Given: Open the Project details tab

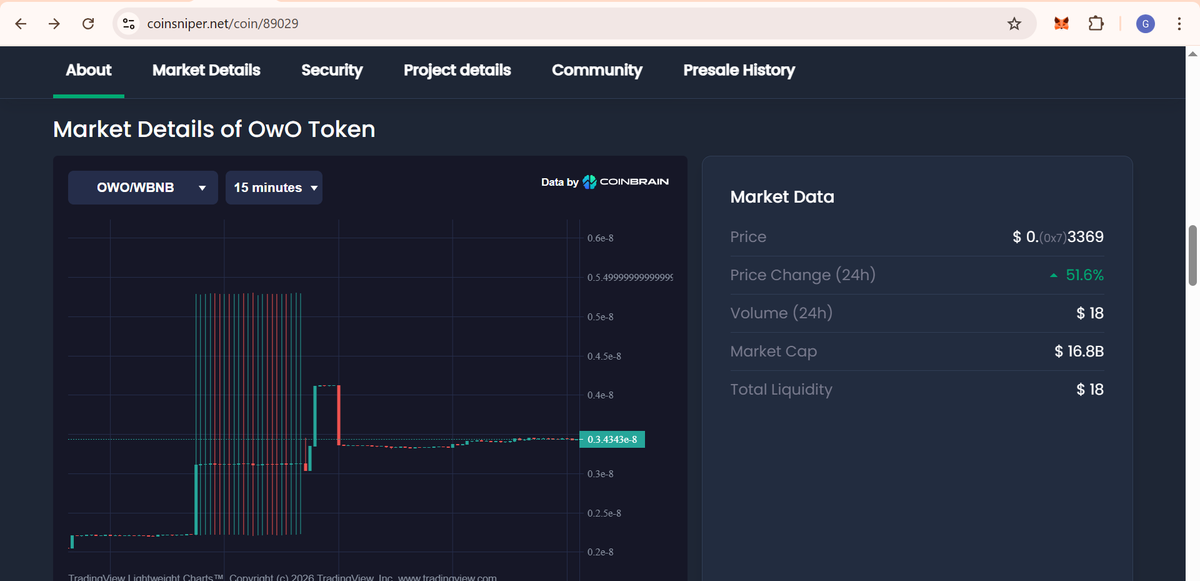Looking at the screenshot, I should coord(457,70).
